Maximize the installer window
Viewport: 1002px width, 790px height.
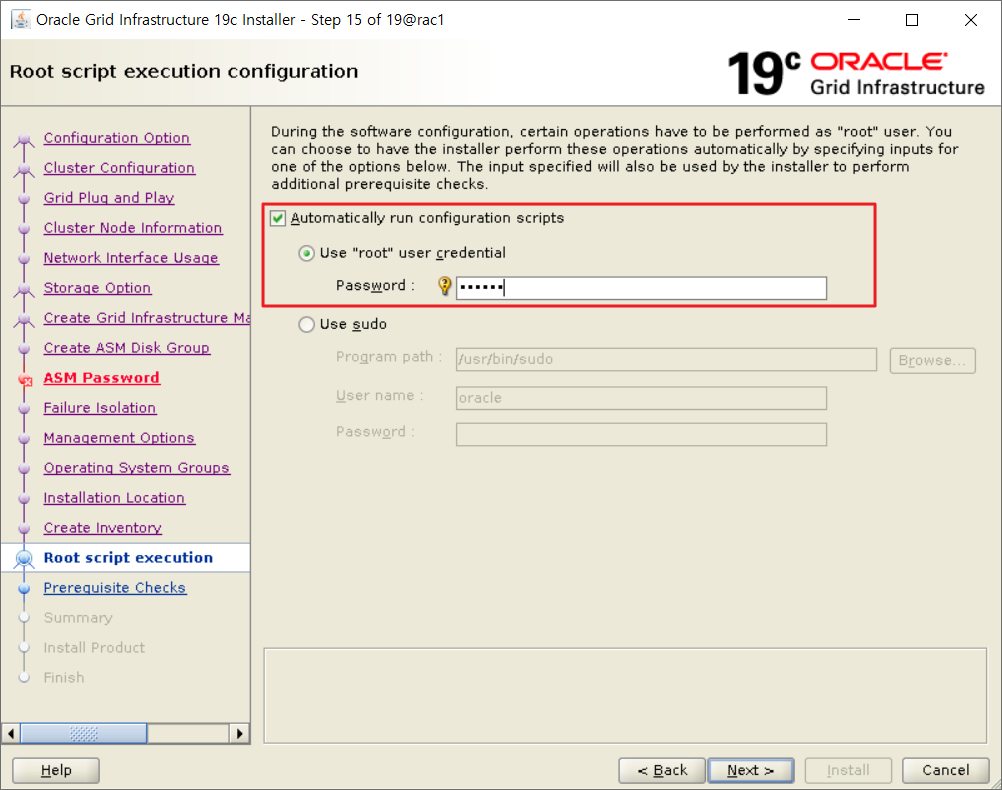click(x=912, y=20)
